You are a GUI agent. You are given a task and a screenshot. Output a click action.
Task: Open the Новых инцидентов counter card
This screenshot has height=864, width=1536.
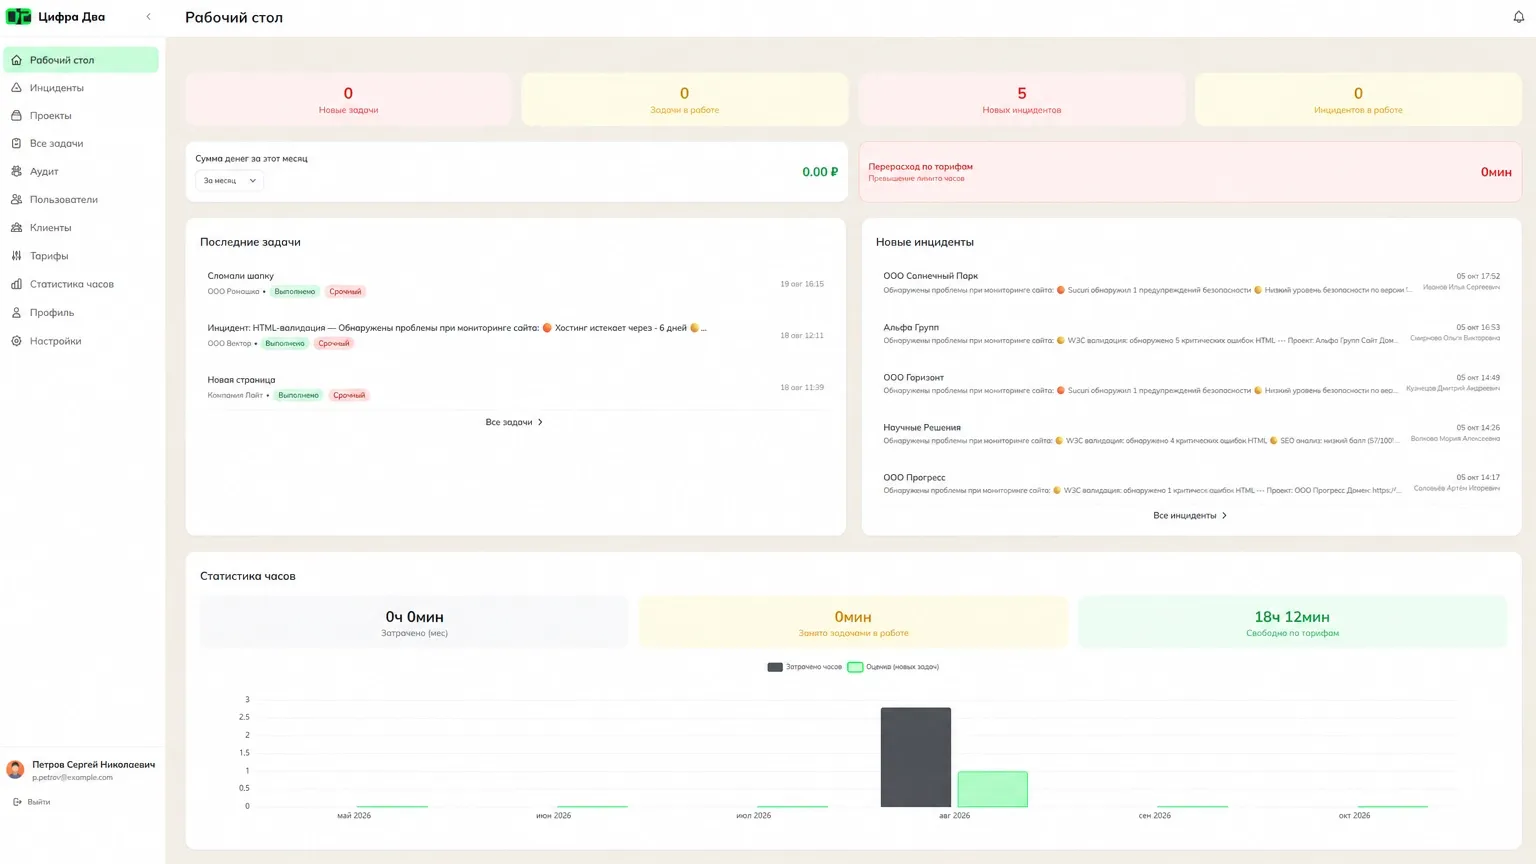click(1021, 100)
